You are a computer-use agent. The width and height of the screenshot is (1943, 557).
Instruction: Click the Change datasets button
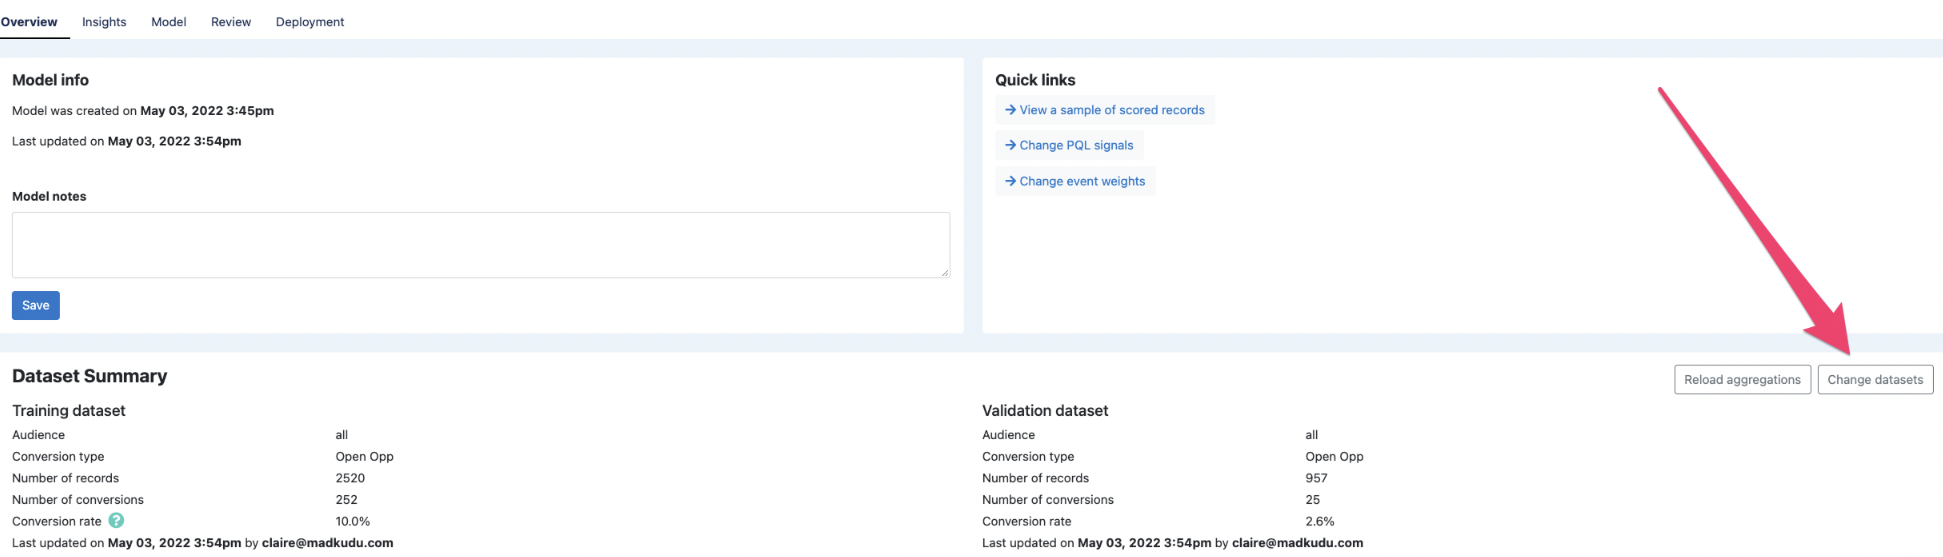[1875, 380]
